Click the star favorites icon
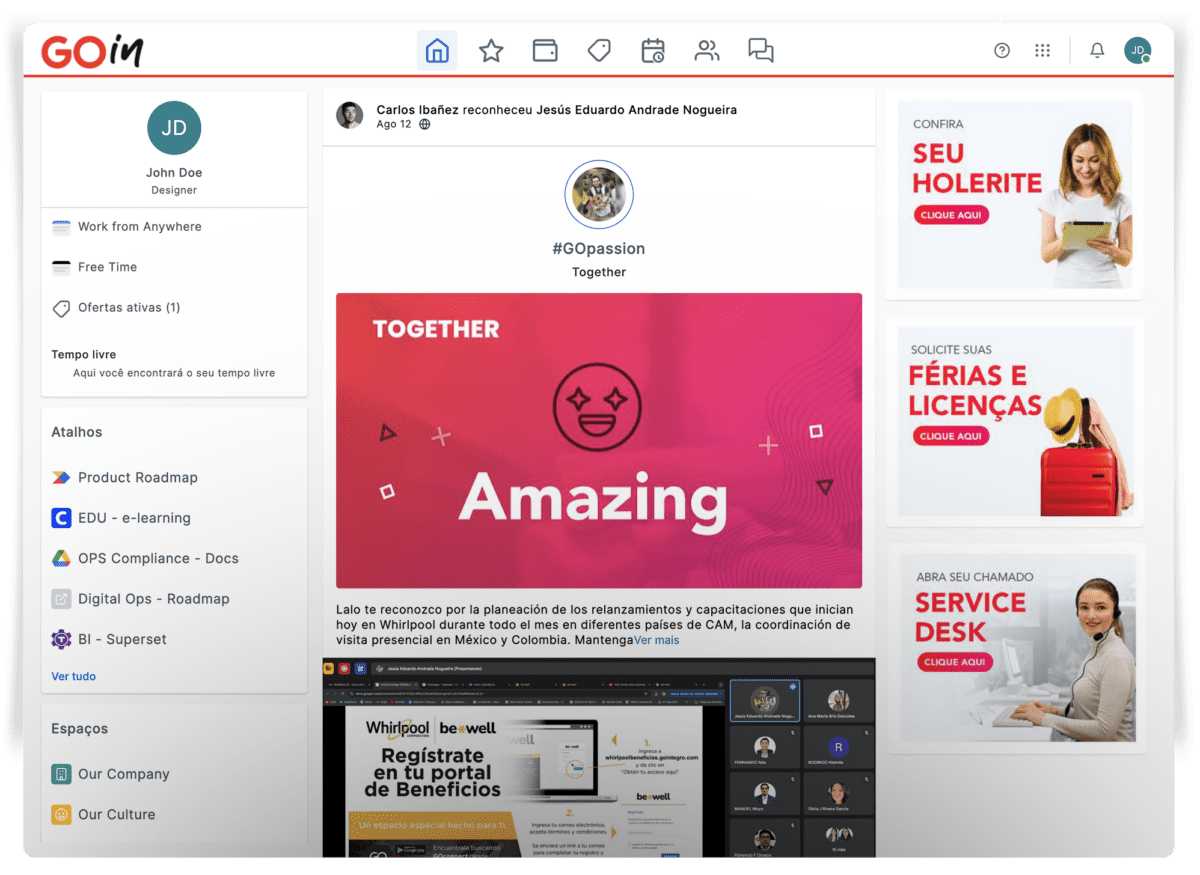Screen dimensions: 1200x875 [x=491, y=51]
